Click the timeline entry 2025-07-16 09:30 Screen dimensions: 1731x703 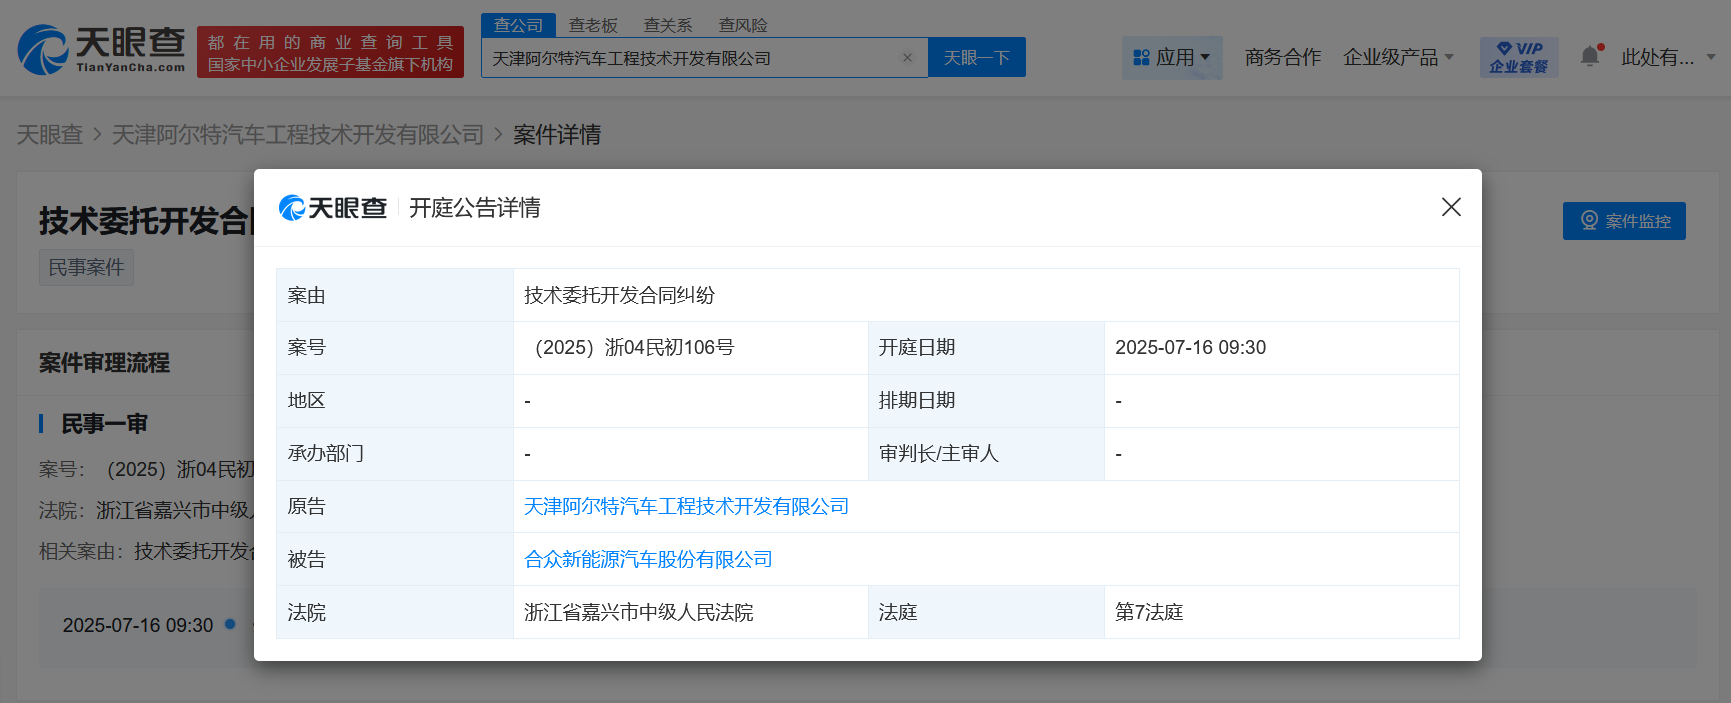(x=138, y=625)
